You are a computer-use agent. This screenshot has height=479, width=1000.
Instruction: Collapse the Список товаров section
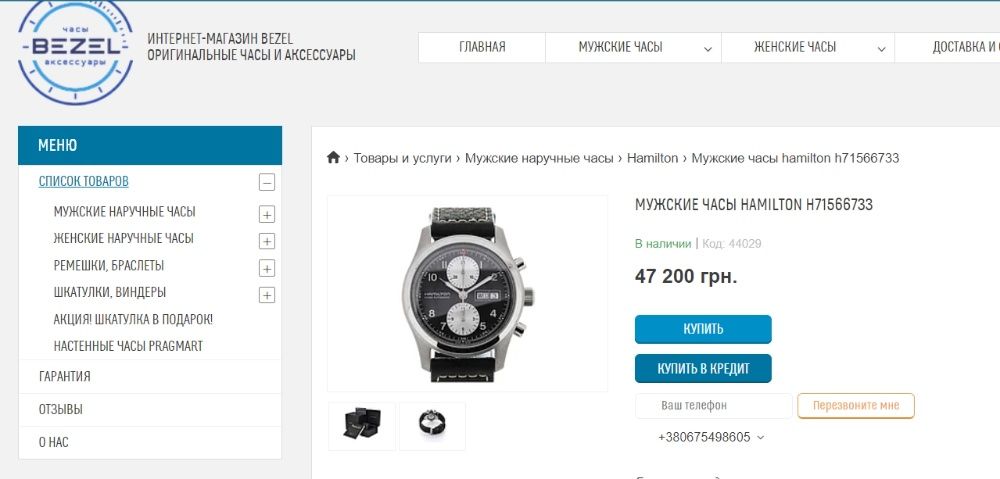(267, 182)
